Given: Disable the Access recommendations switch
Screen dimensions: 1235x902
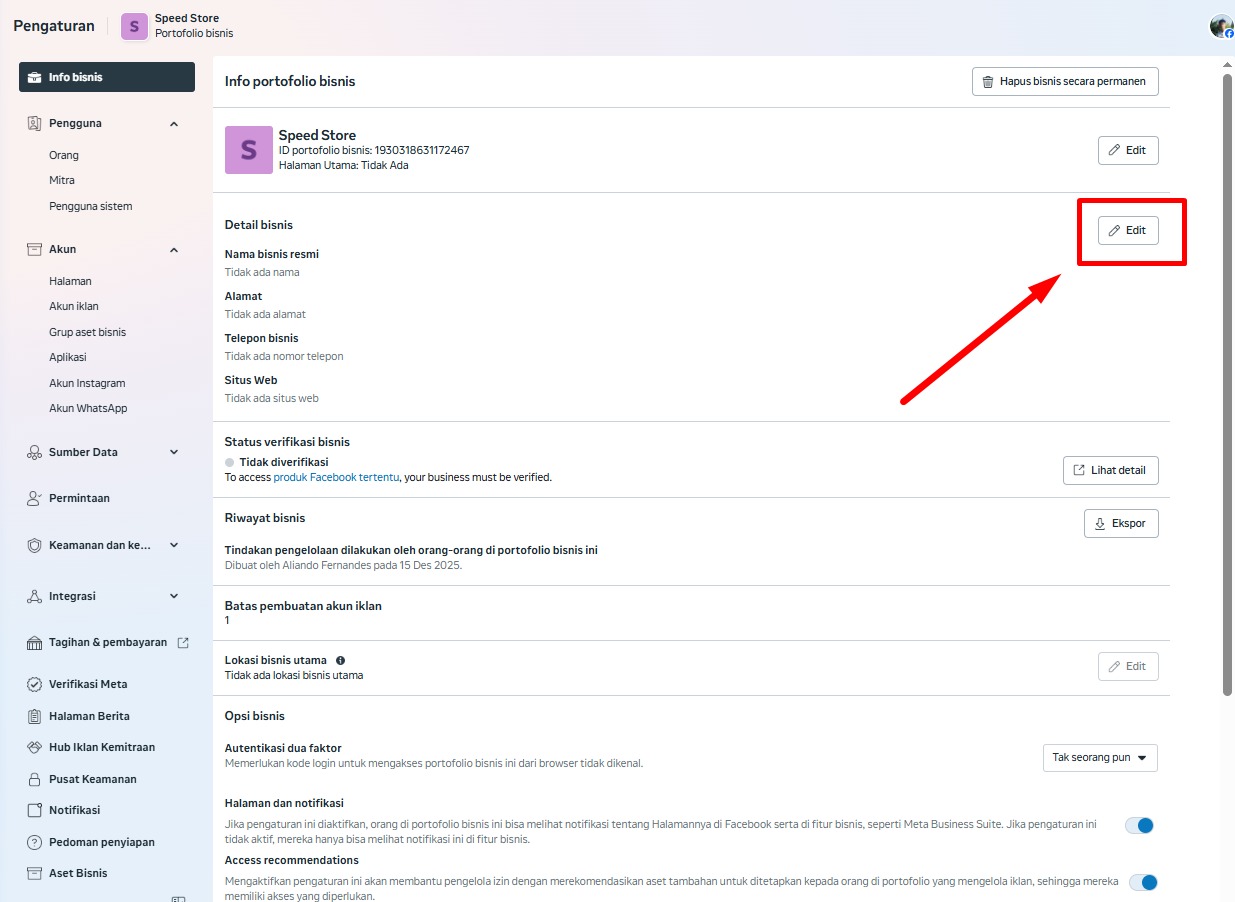Looking at the screenshot, I should (x=1143, y=882).
